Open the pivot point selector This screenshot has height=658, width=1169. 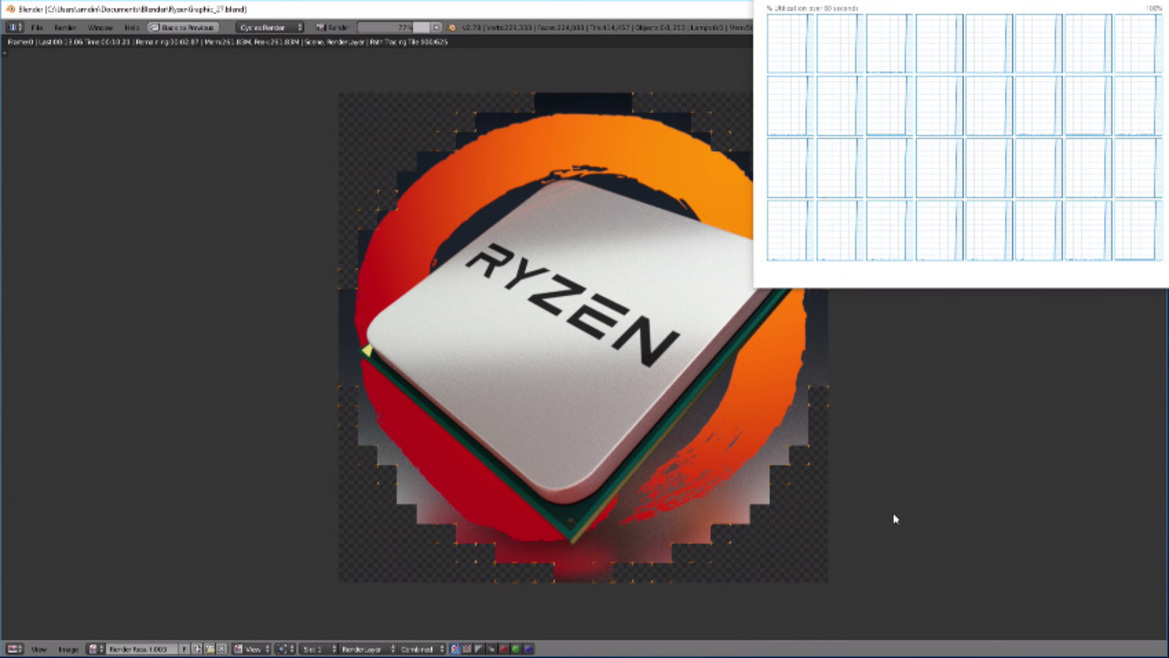coord(285,649)
